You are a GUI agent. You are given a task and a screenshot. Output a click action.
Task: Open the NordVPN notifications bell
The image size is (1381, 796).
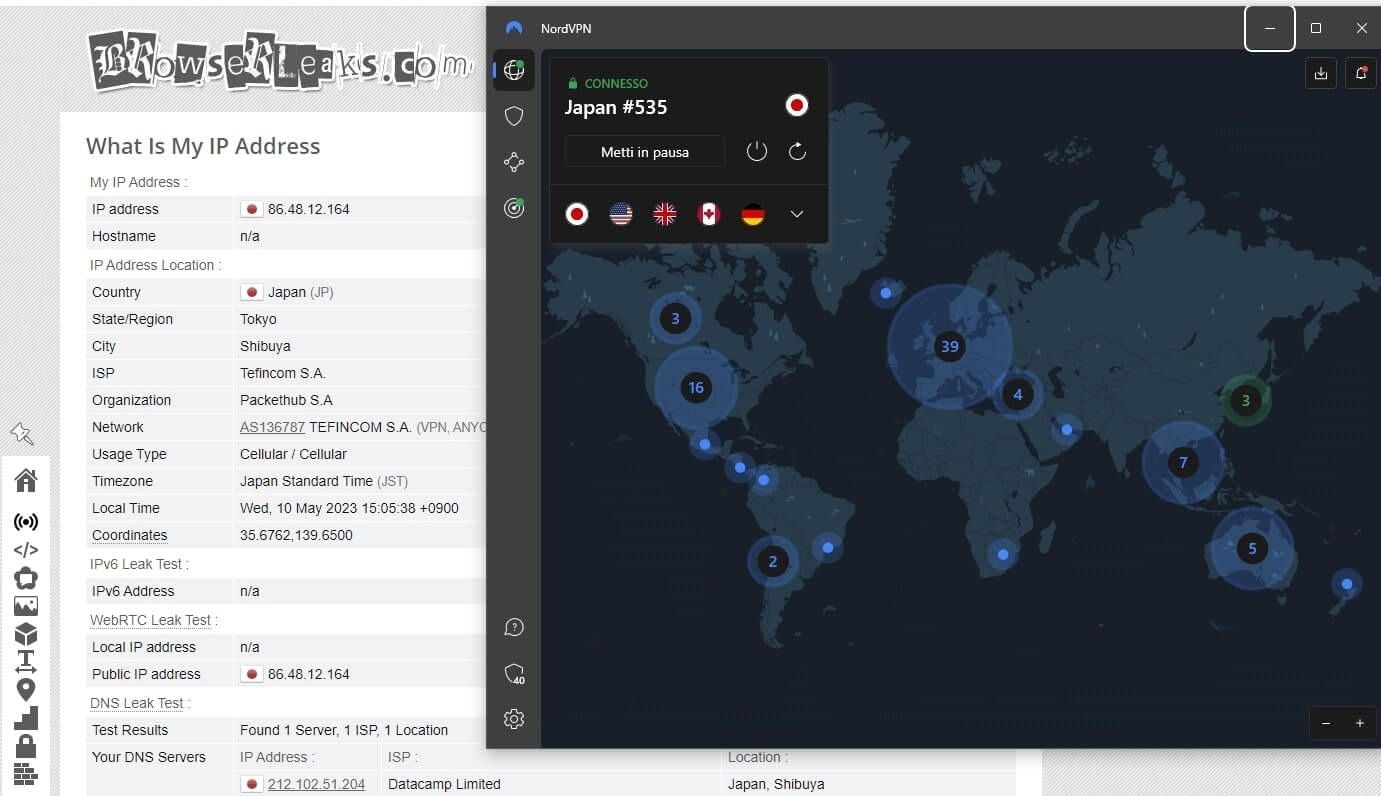(1361, 73)
